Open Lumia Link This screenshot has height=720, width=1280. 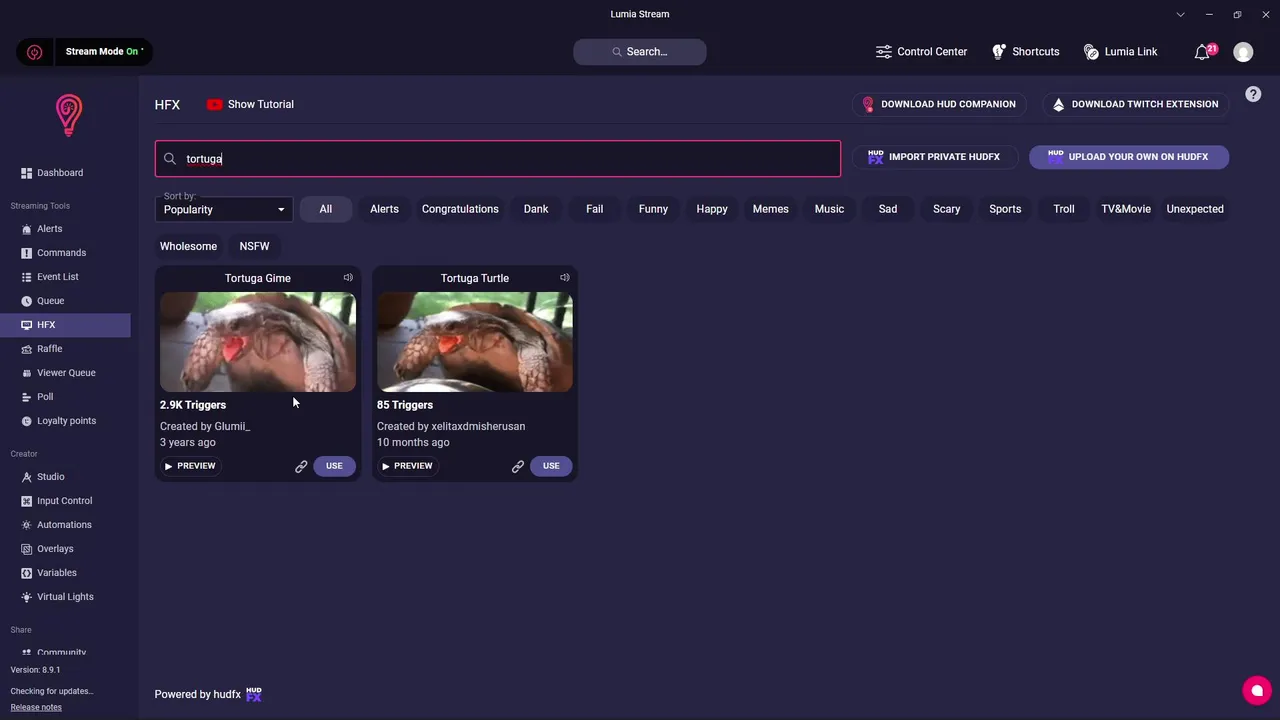1120,52
